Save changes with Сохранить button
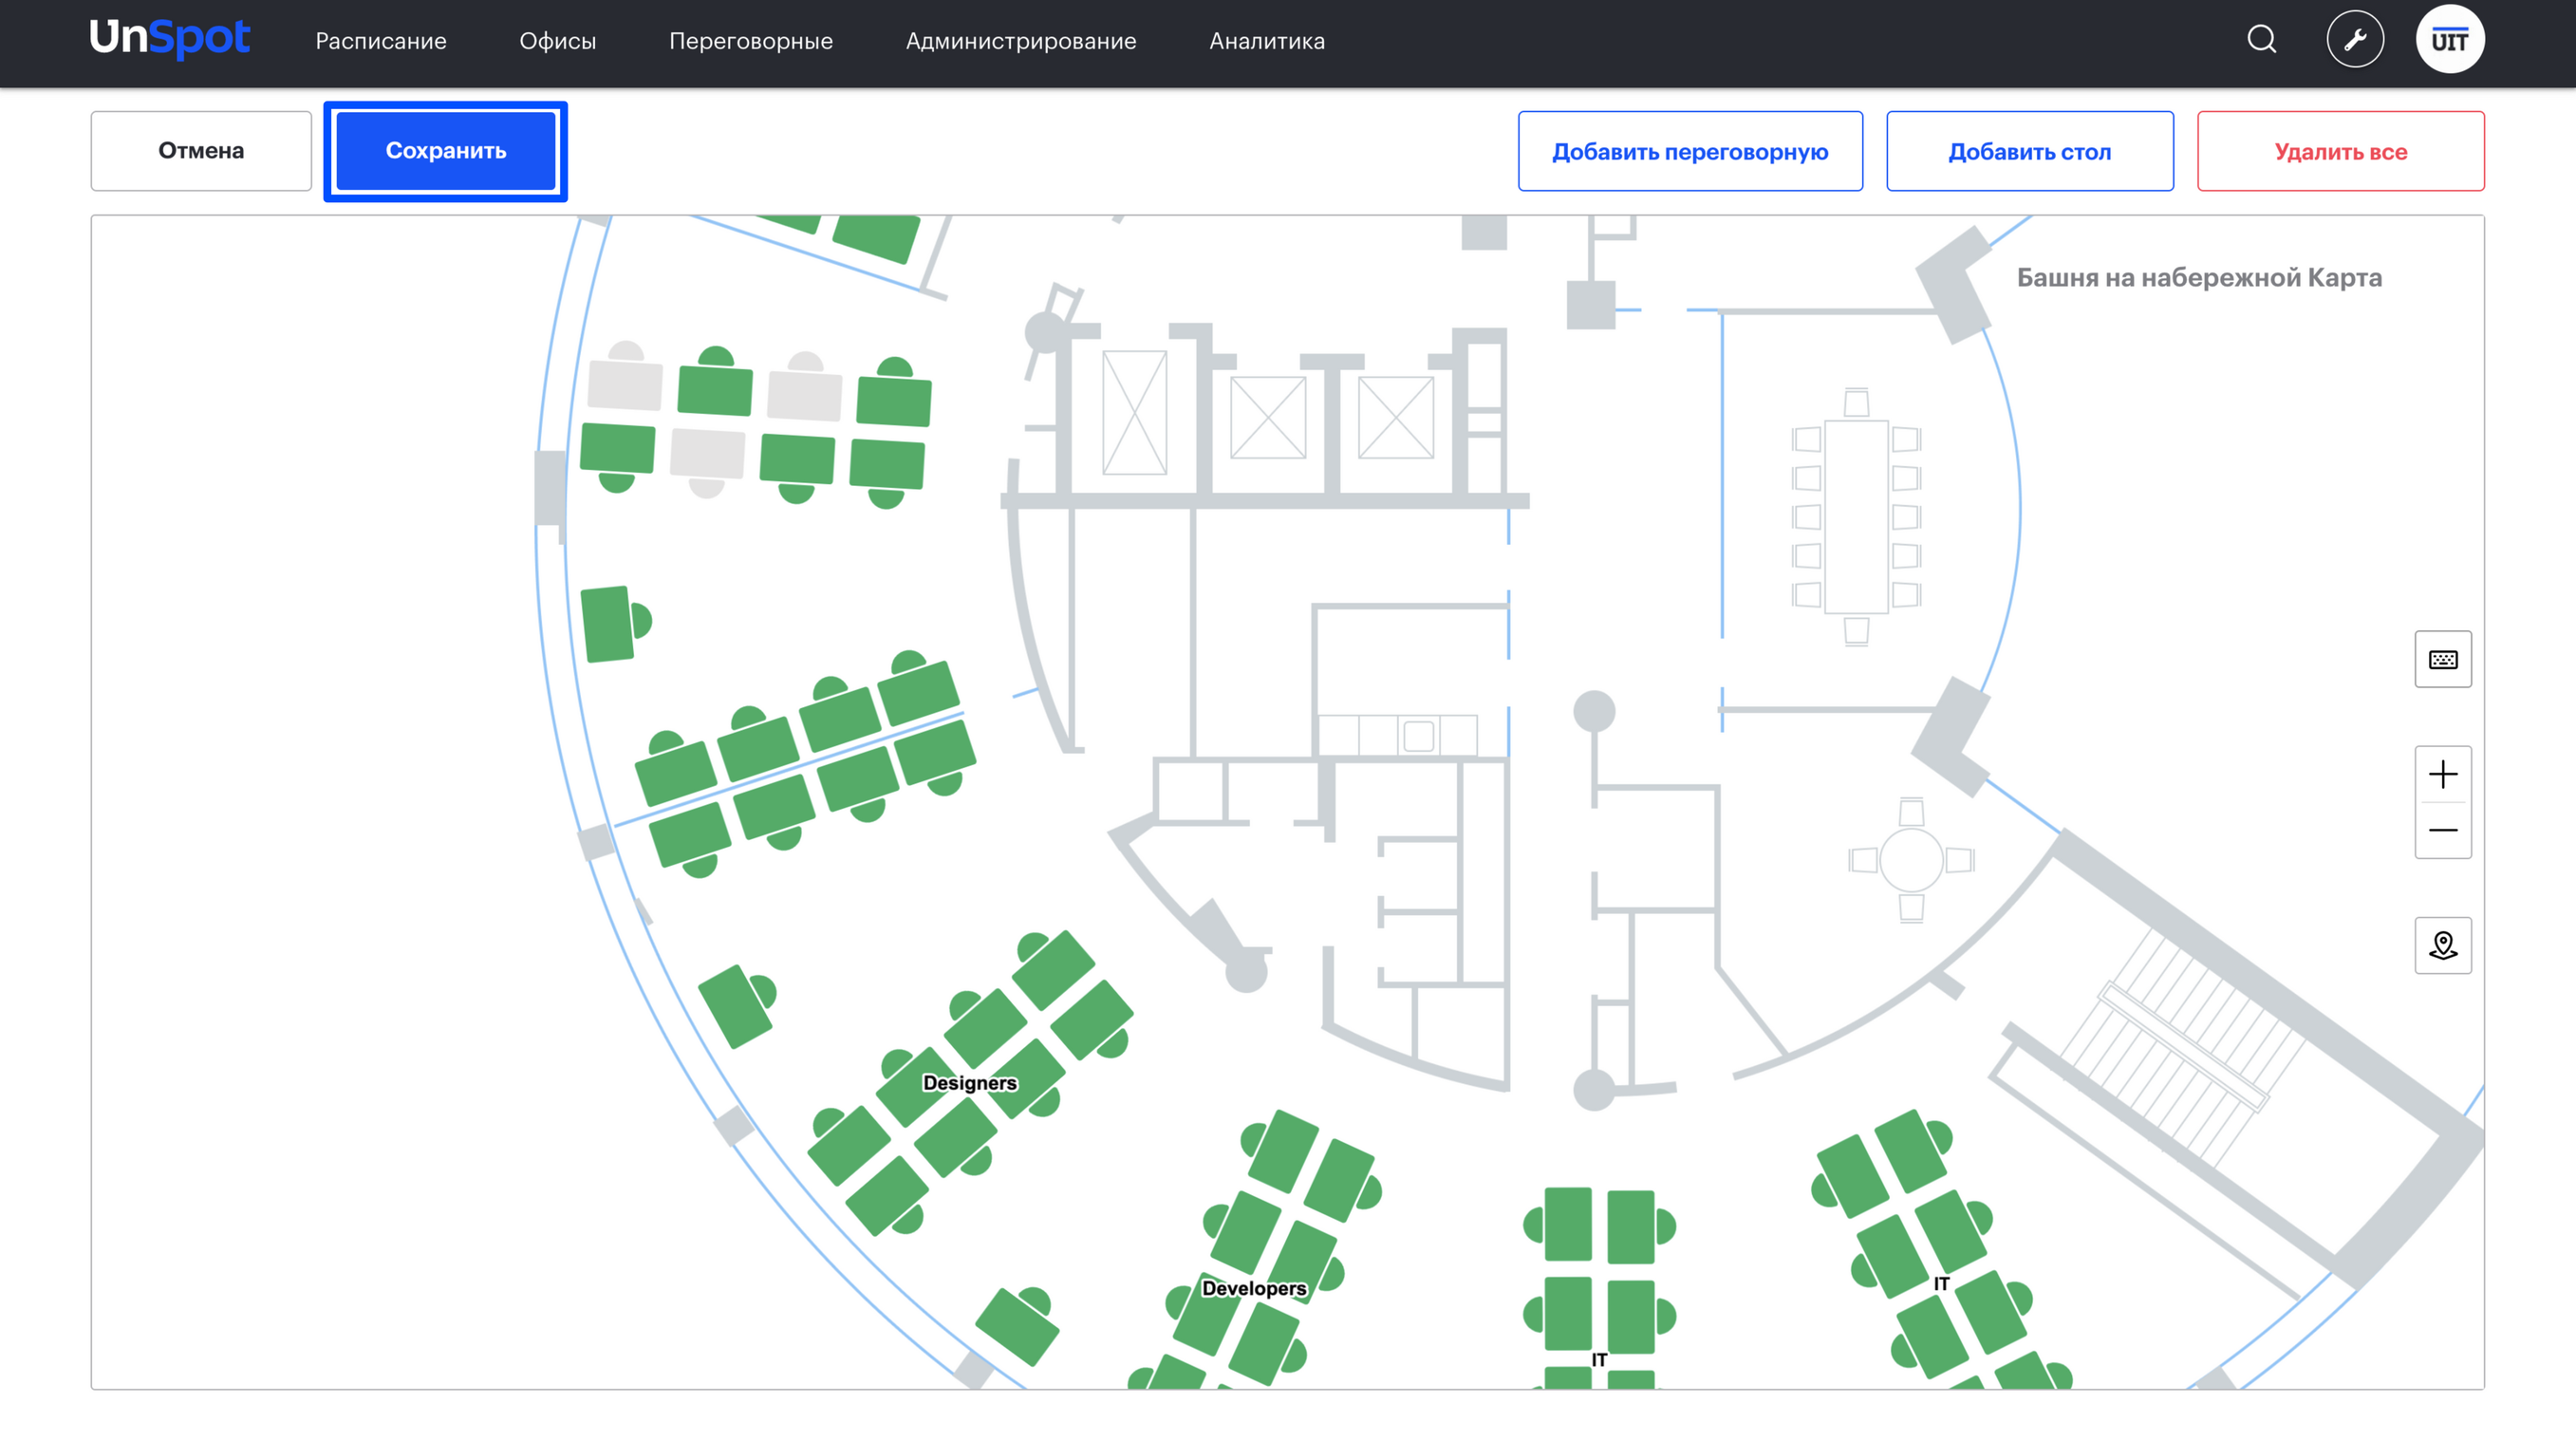Image resolution: width=2576 pixels, height=1441 pixels. pyautogui.click(x=446, y=151)
